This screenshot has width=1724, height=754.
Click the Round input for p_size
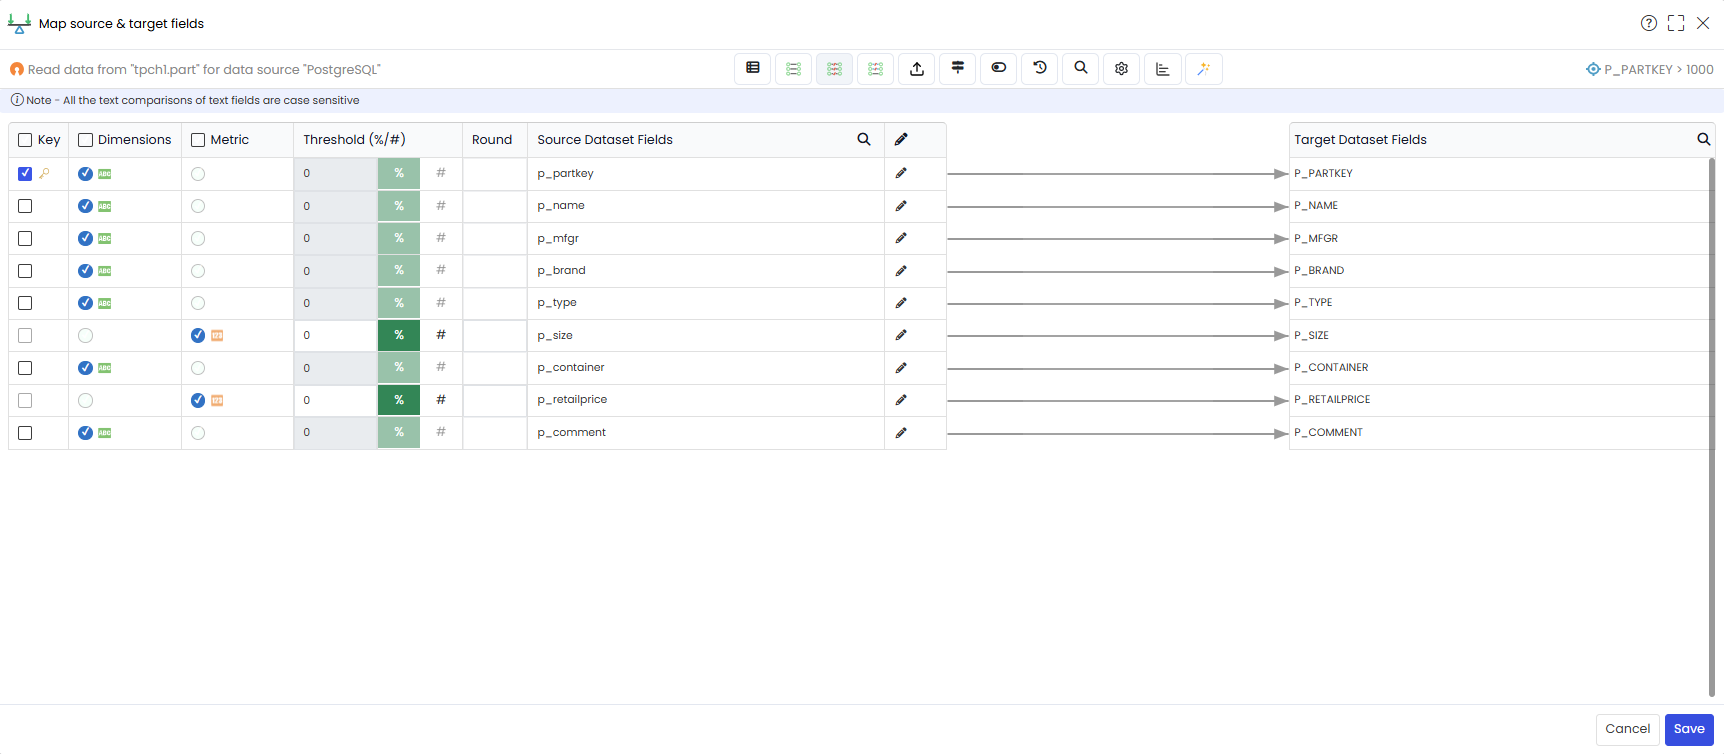point(495,335)
